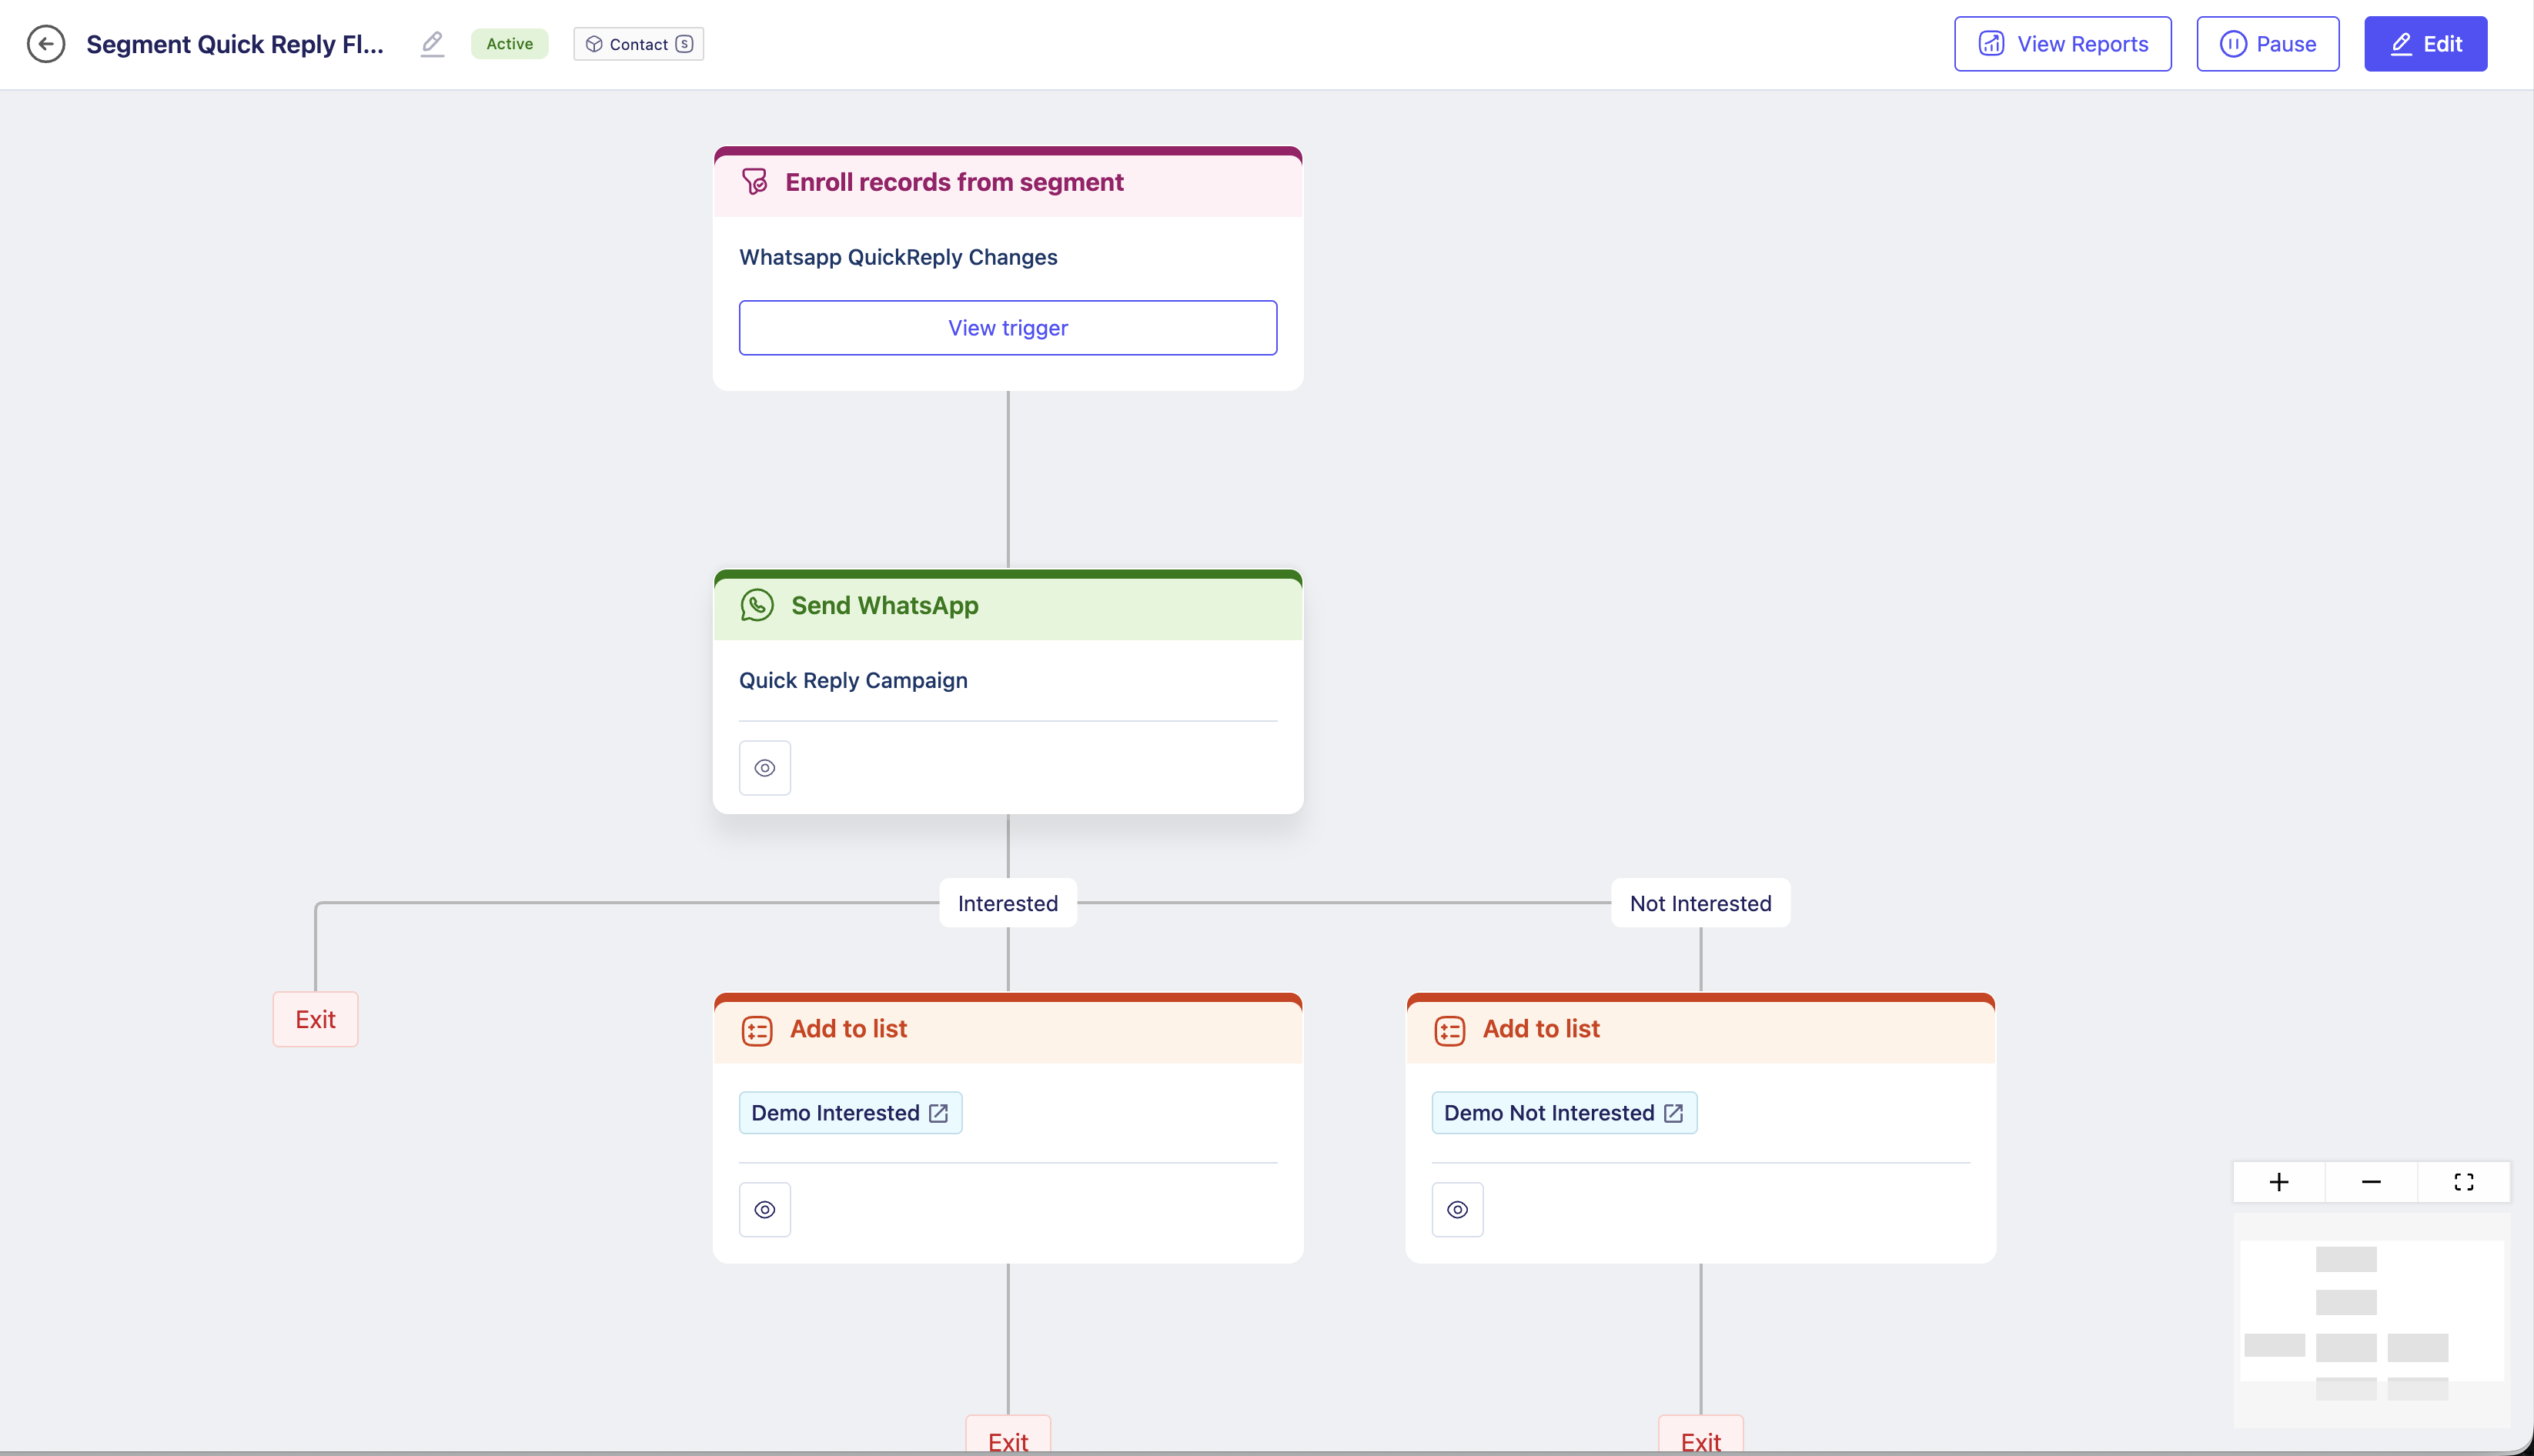Screen dimensions: 2534x1456
Task: Open Demo Interested list external link
Action: (938, 1113)
